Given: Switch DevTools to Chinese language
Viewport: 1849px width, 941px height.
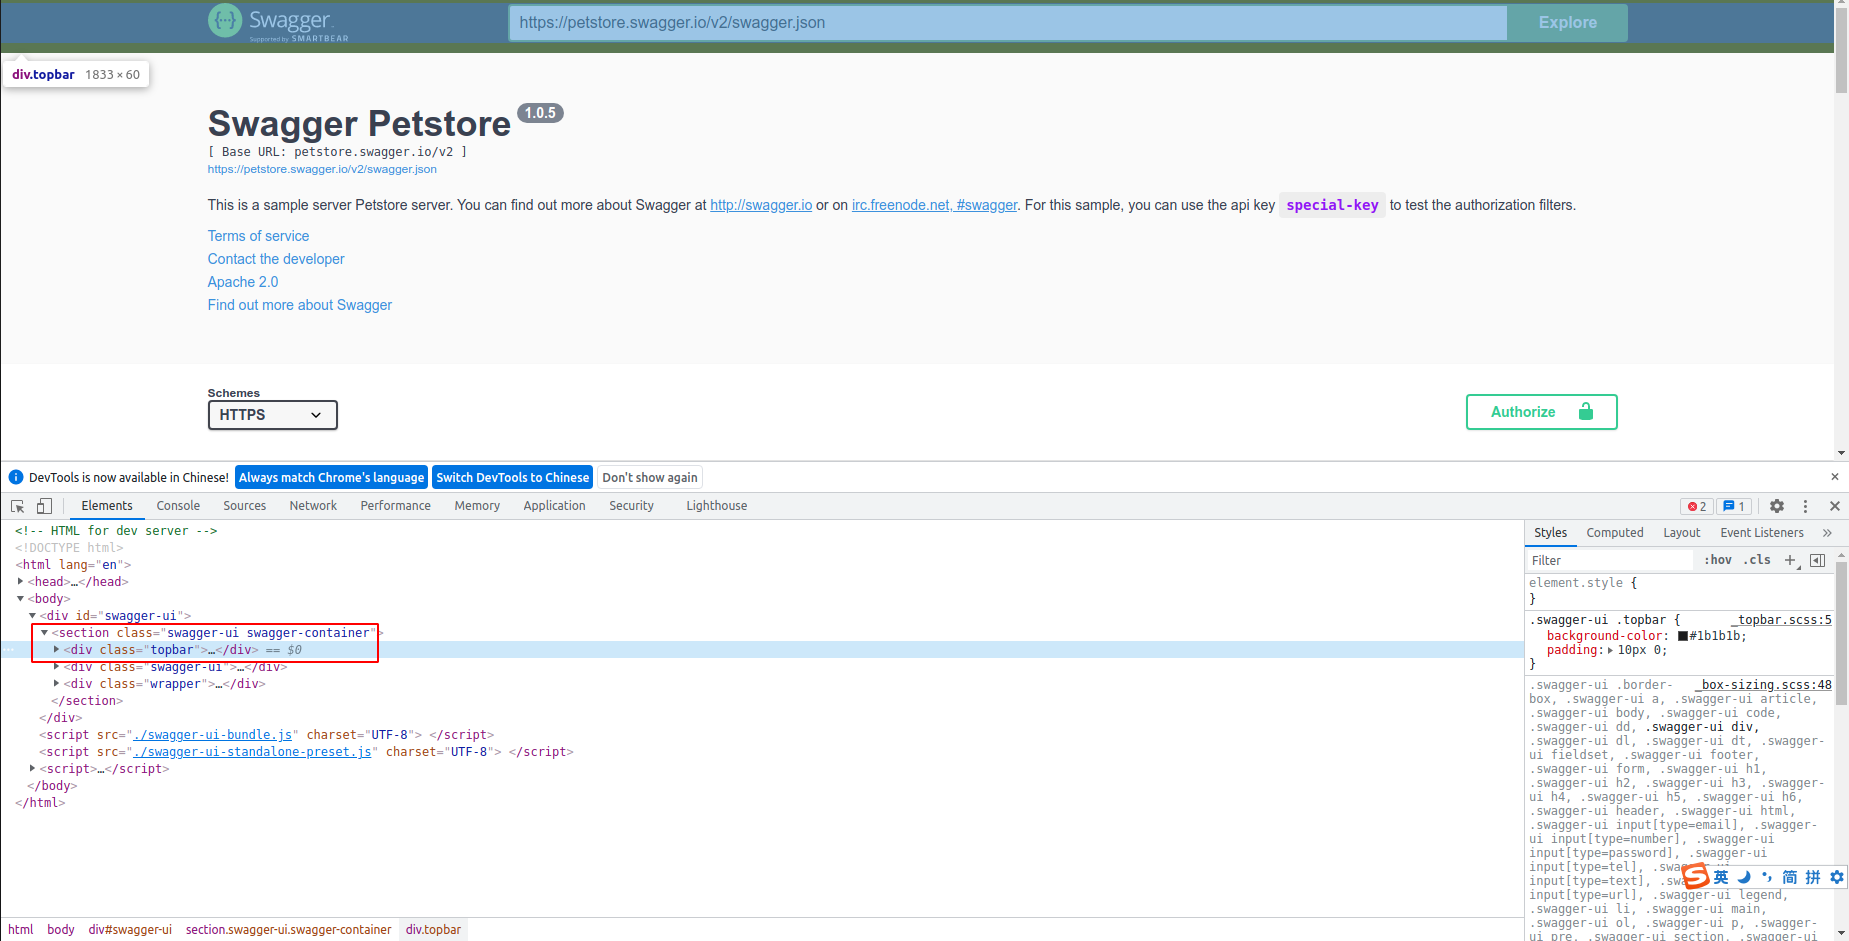Looking at the screenshot, I should click(513, 477).
